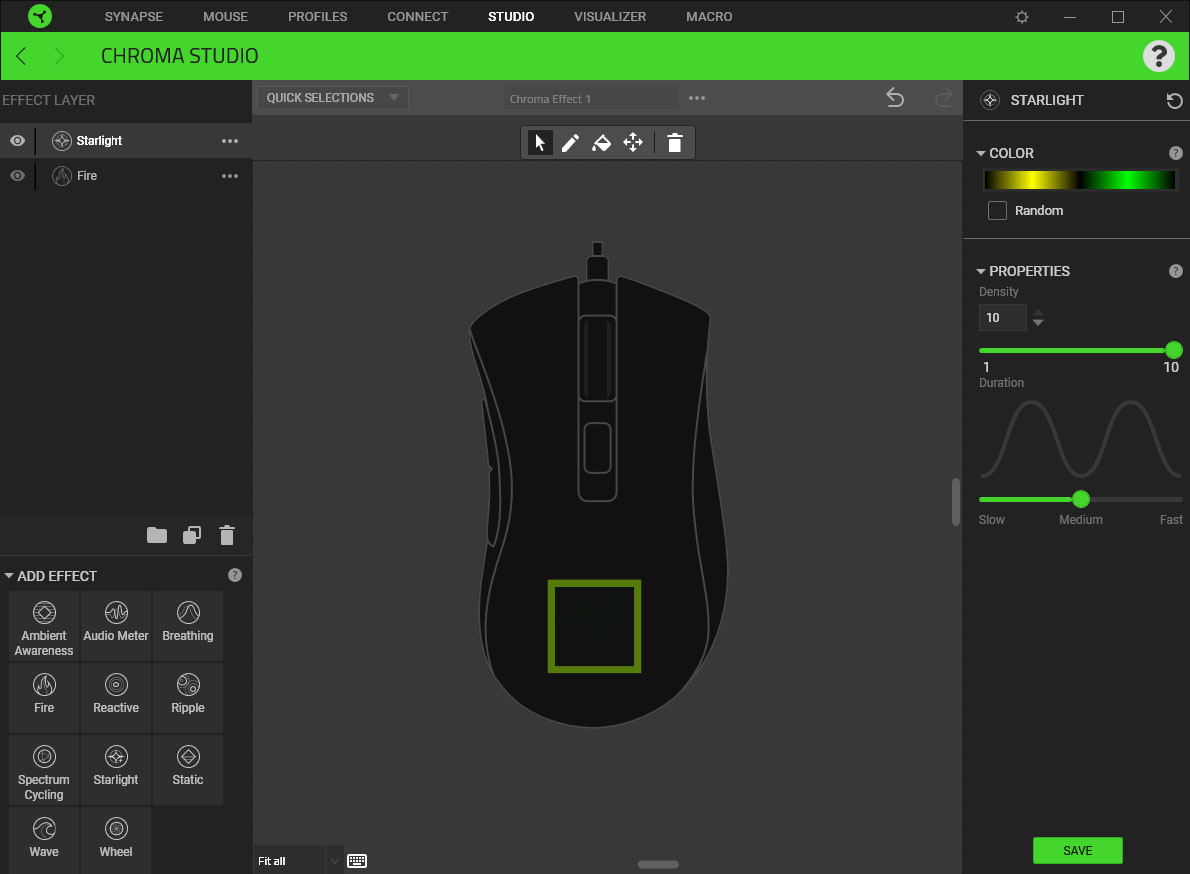
Task: Click the Duration speed slider handle
Action: pos(1081,498)
